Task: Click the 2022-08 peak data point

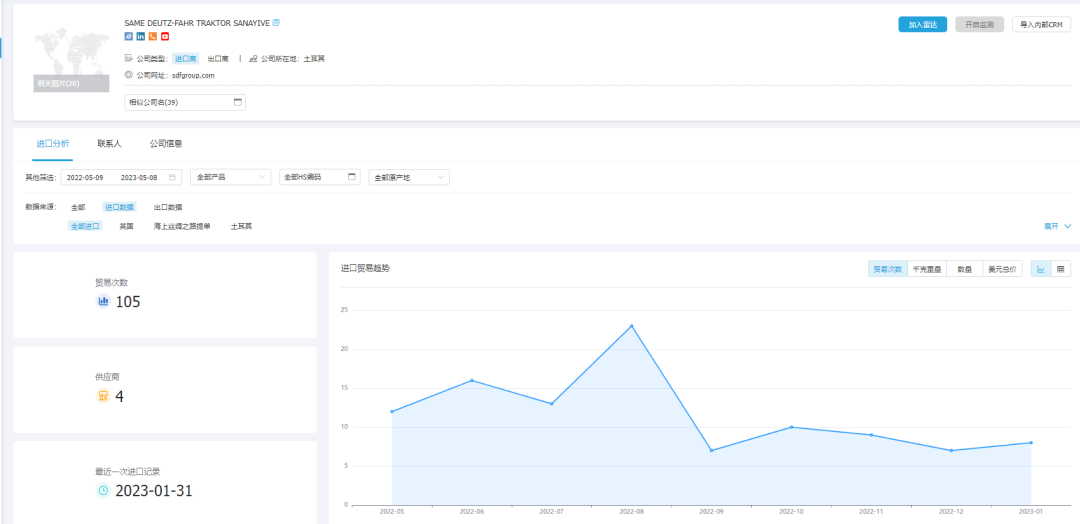Action: 632,326
